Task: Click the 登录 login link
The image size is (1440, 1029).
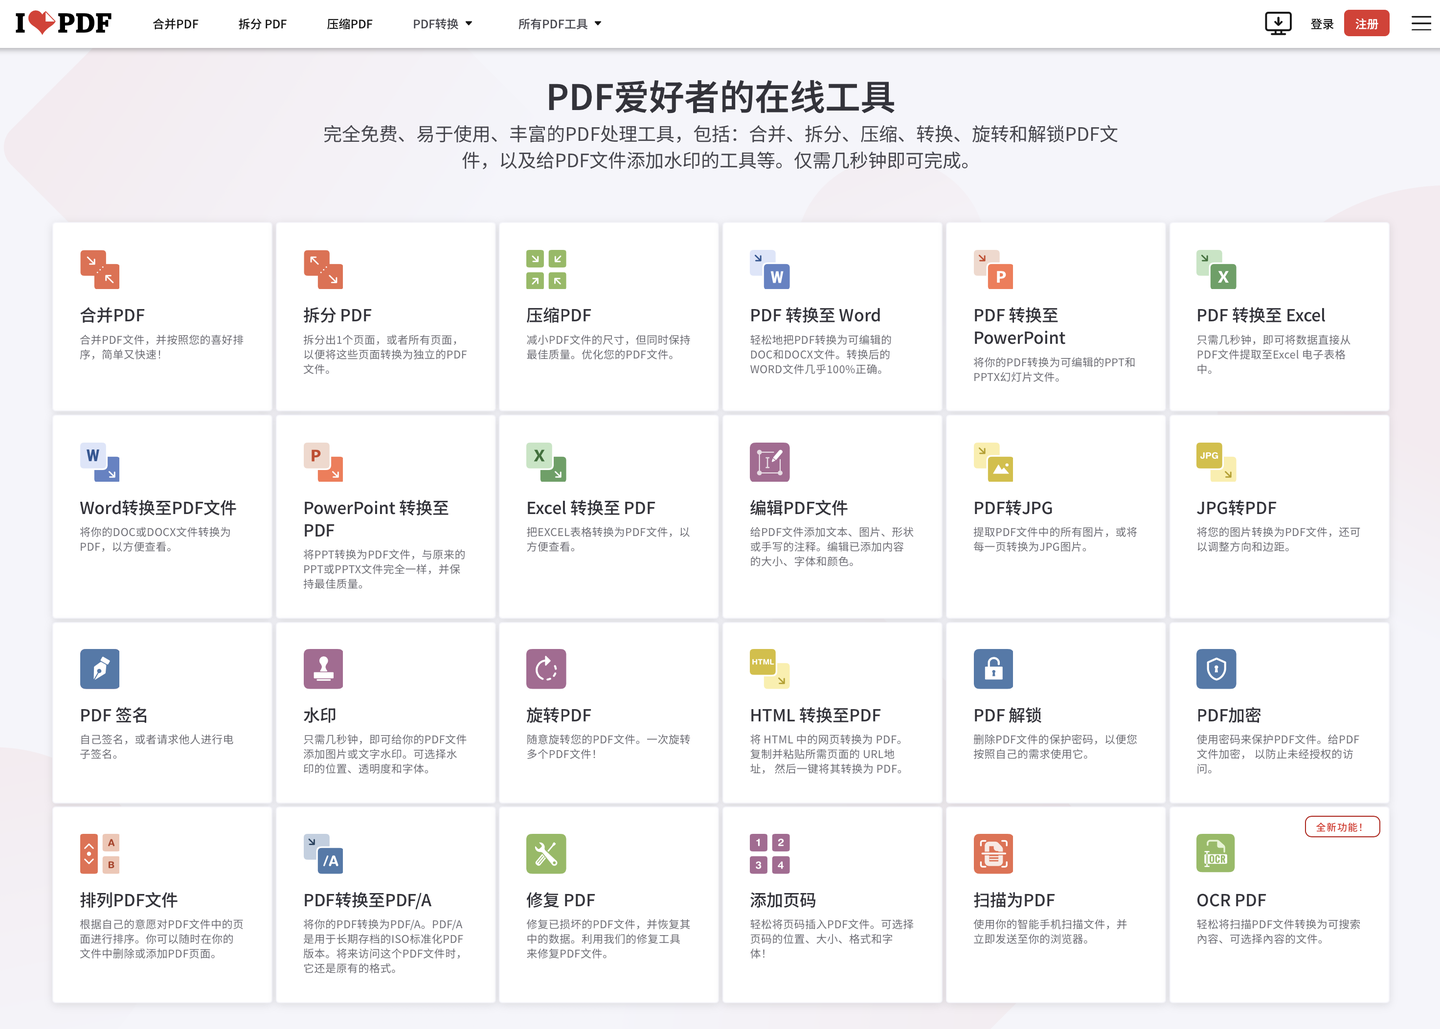Action: (x=1322, y=24)
